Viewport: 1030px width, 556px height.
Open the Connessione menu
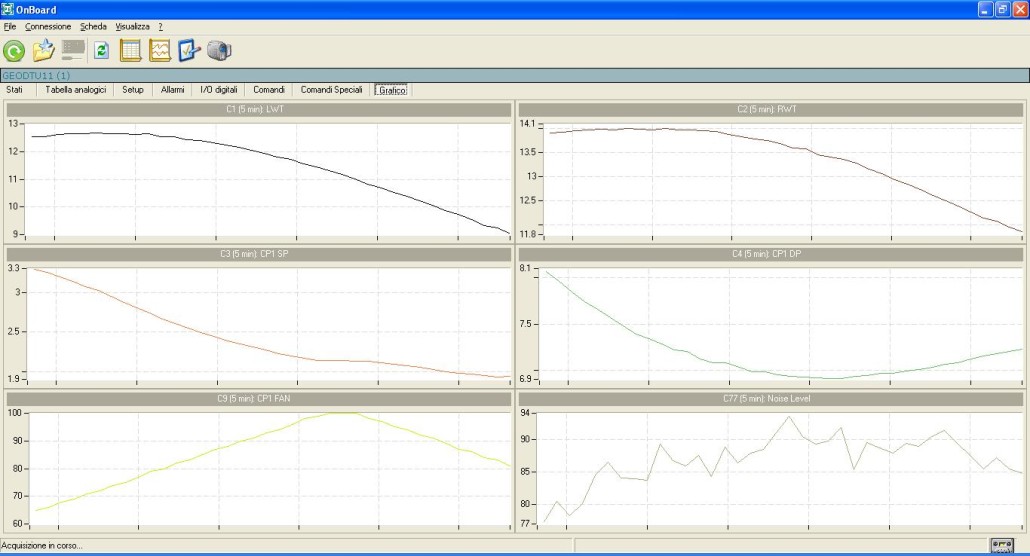coord(48,26)
